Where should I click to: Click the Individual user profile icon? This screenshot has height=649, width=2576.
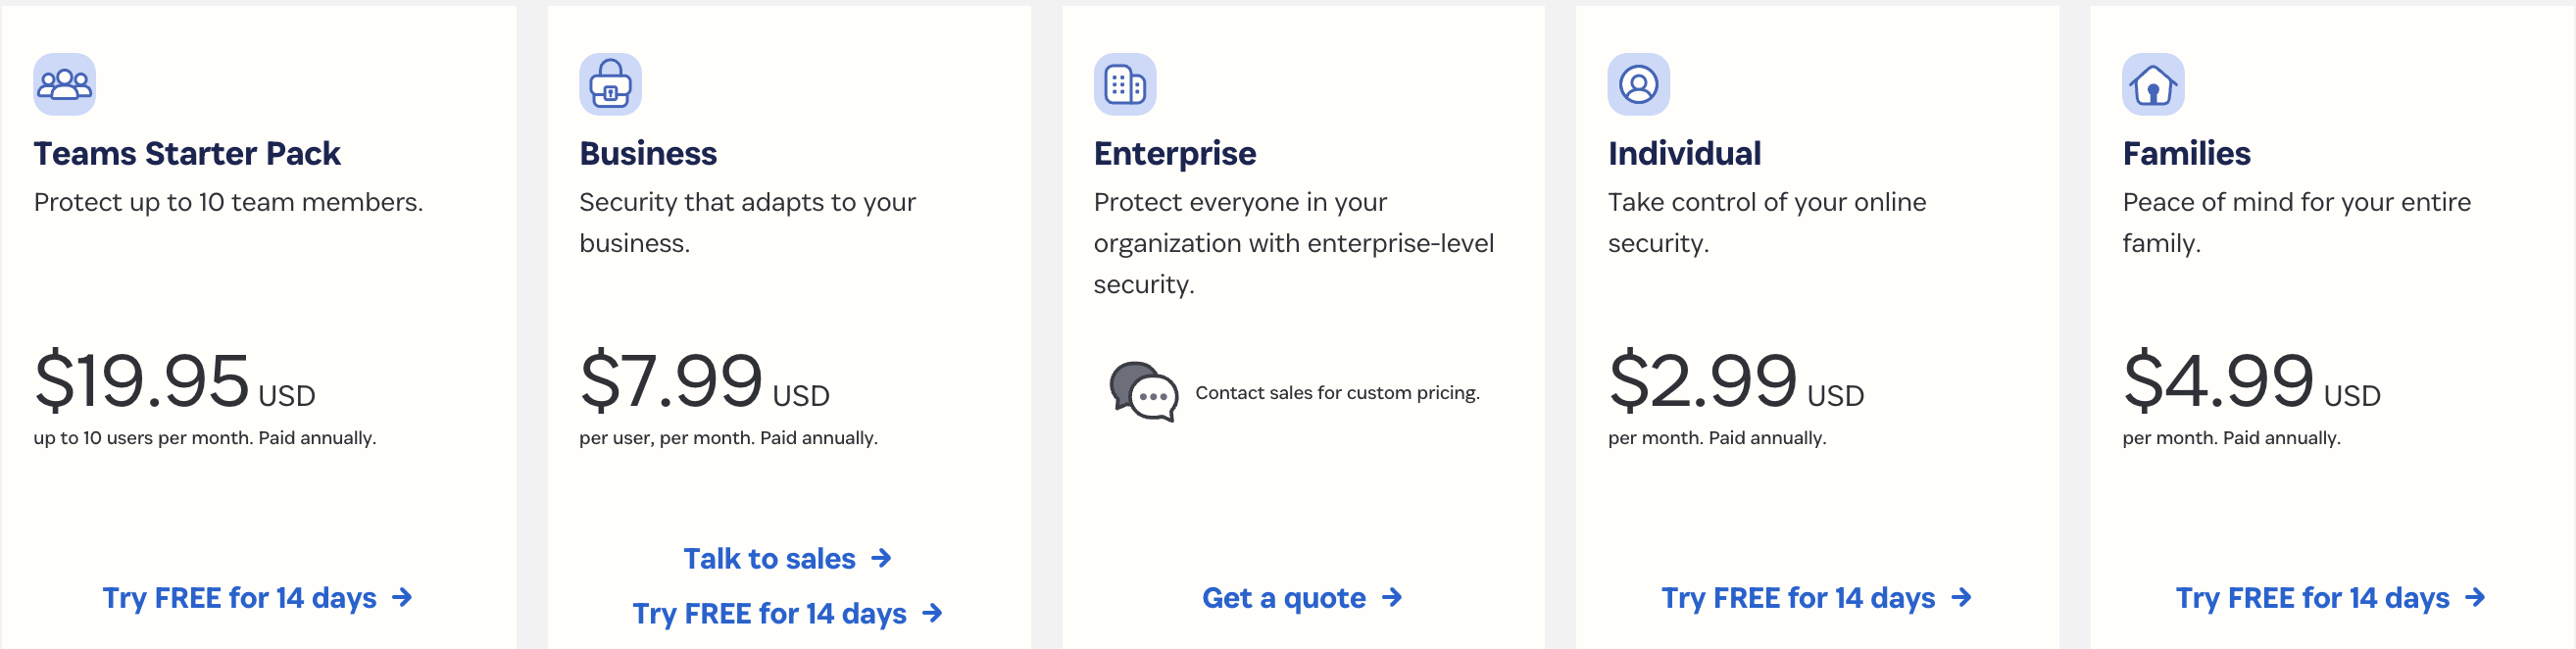1638,86
